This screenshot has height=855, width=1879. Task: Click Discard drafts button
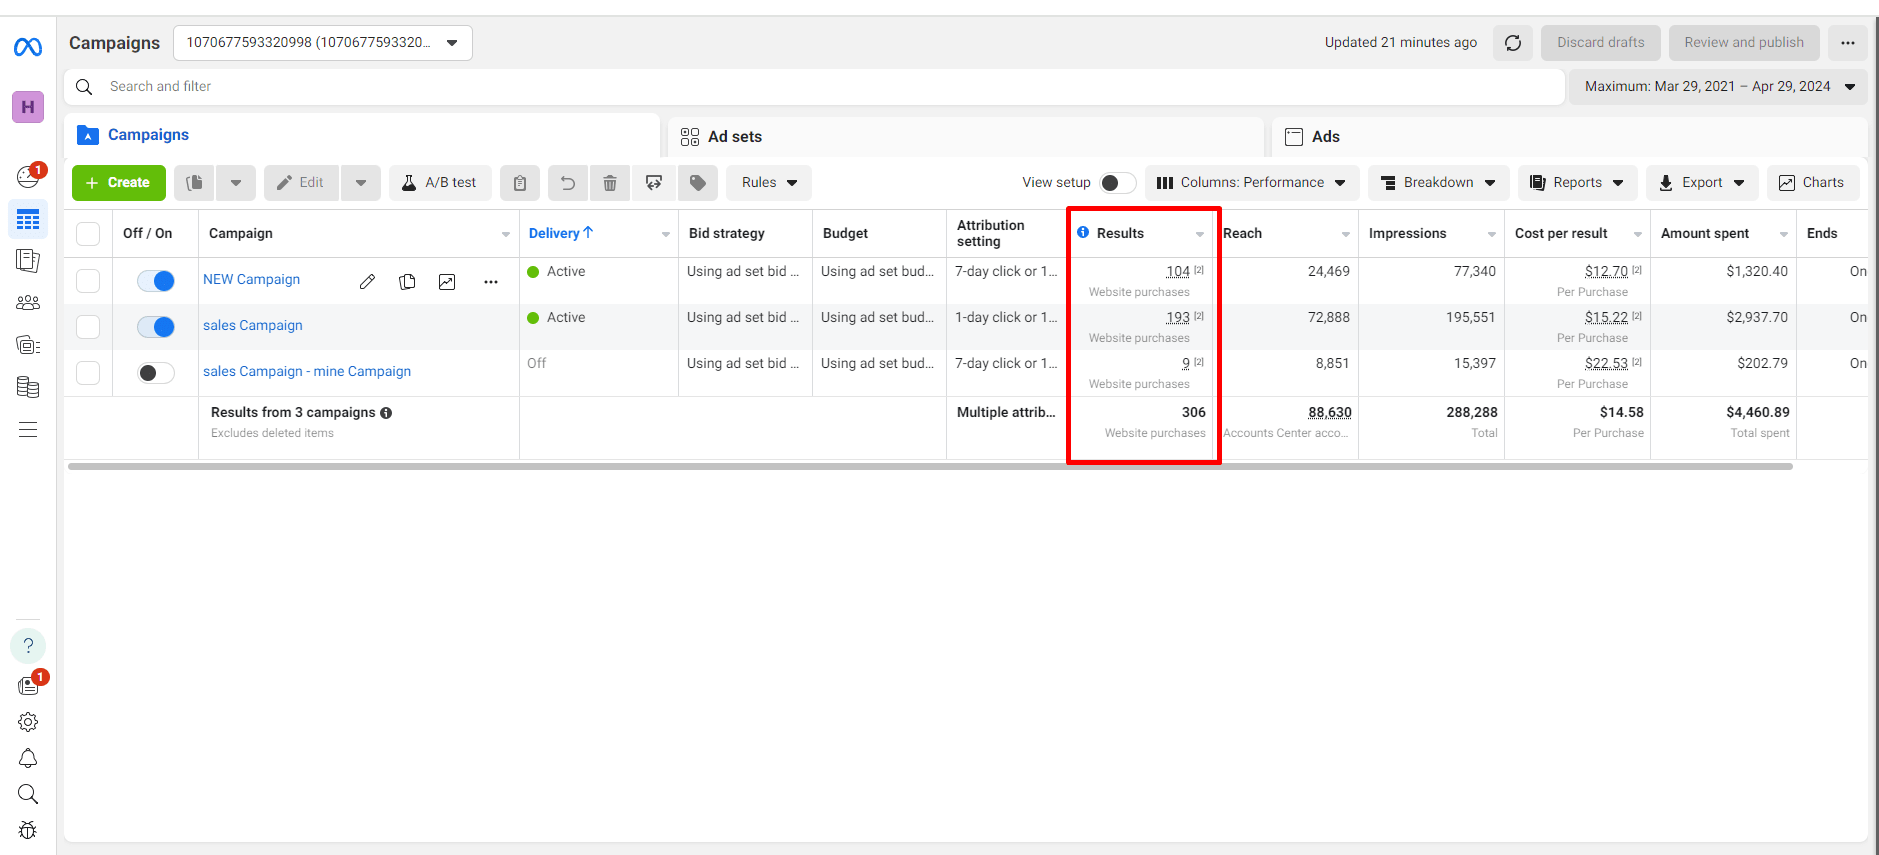point(1600,43)
